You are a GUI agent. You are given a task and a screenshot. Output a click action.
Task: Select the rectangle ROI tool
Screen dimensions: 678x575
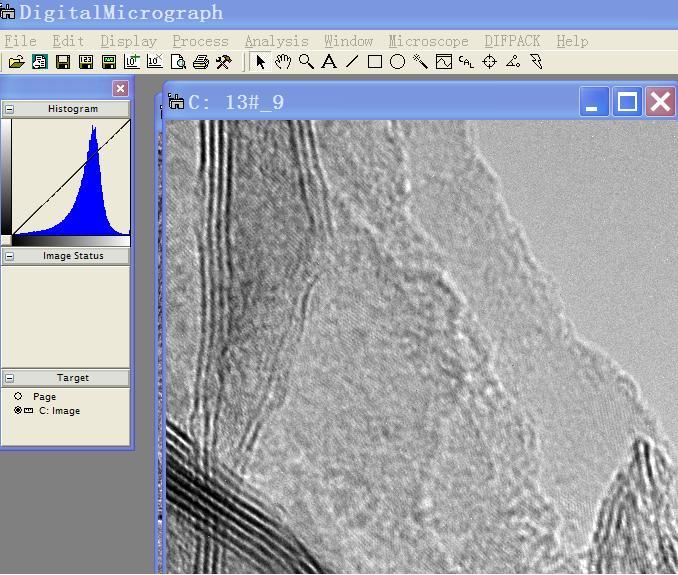pos(374,62)
